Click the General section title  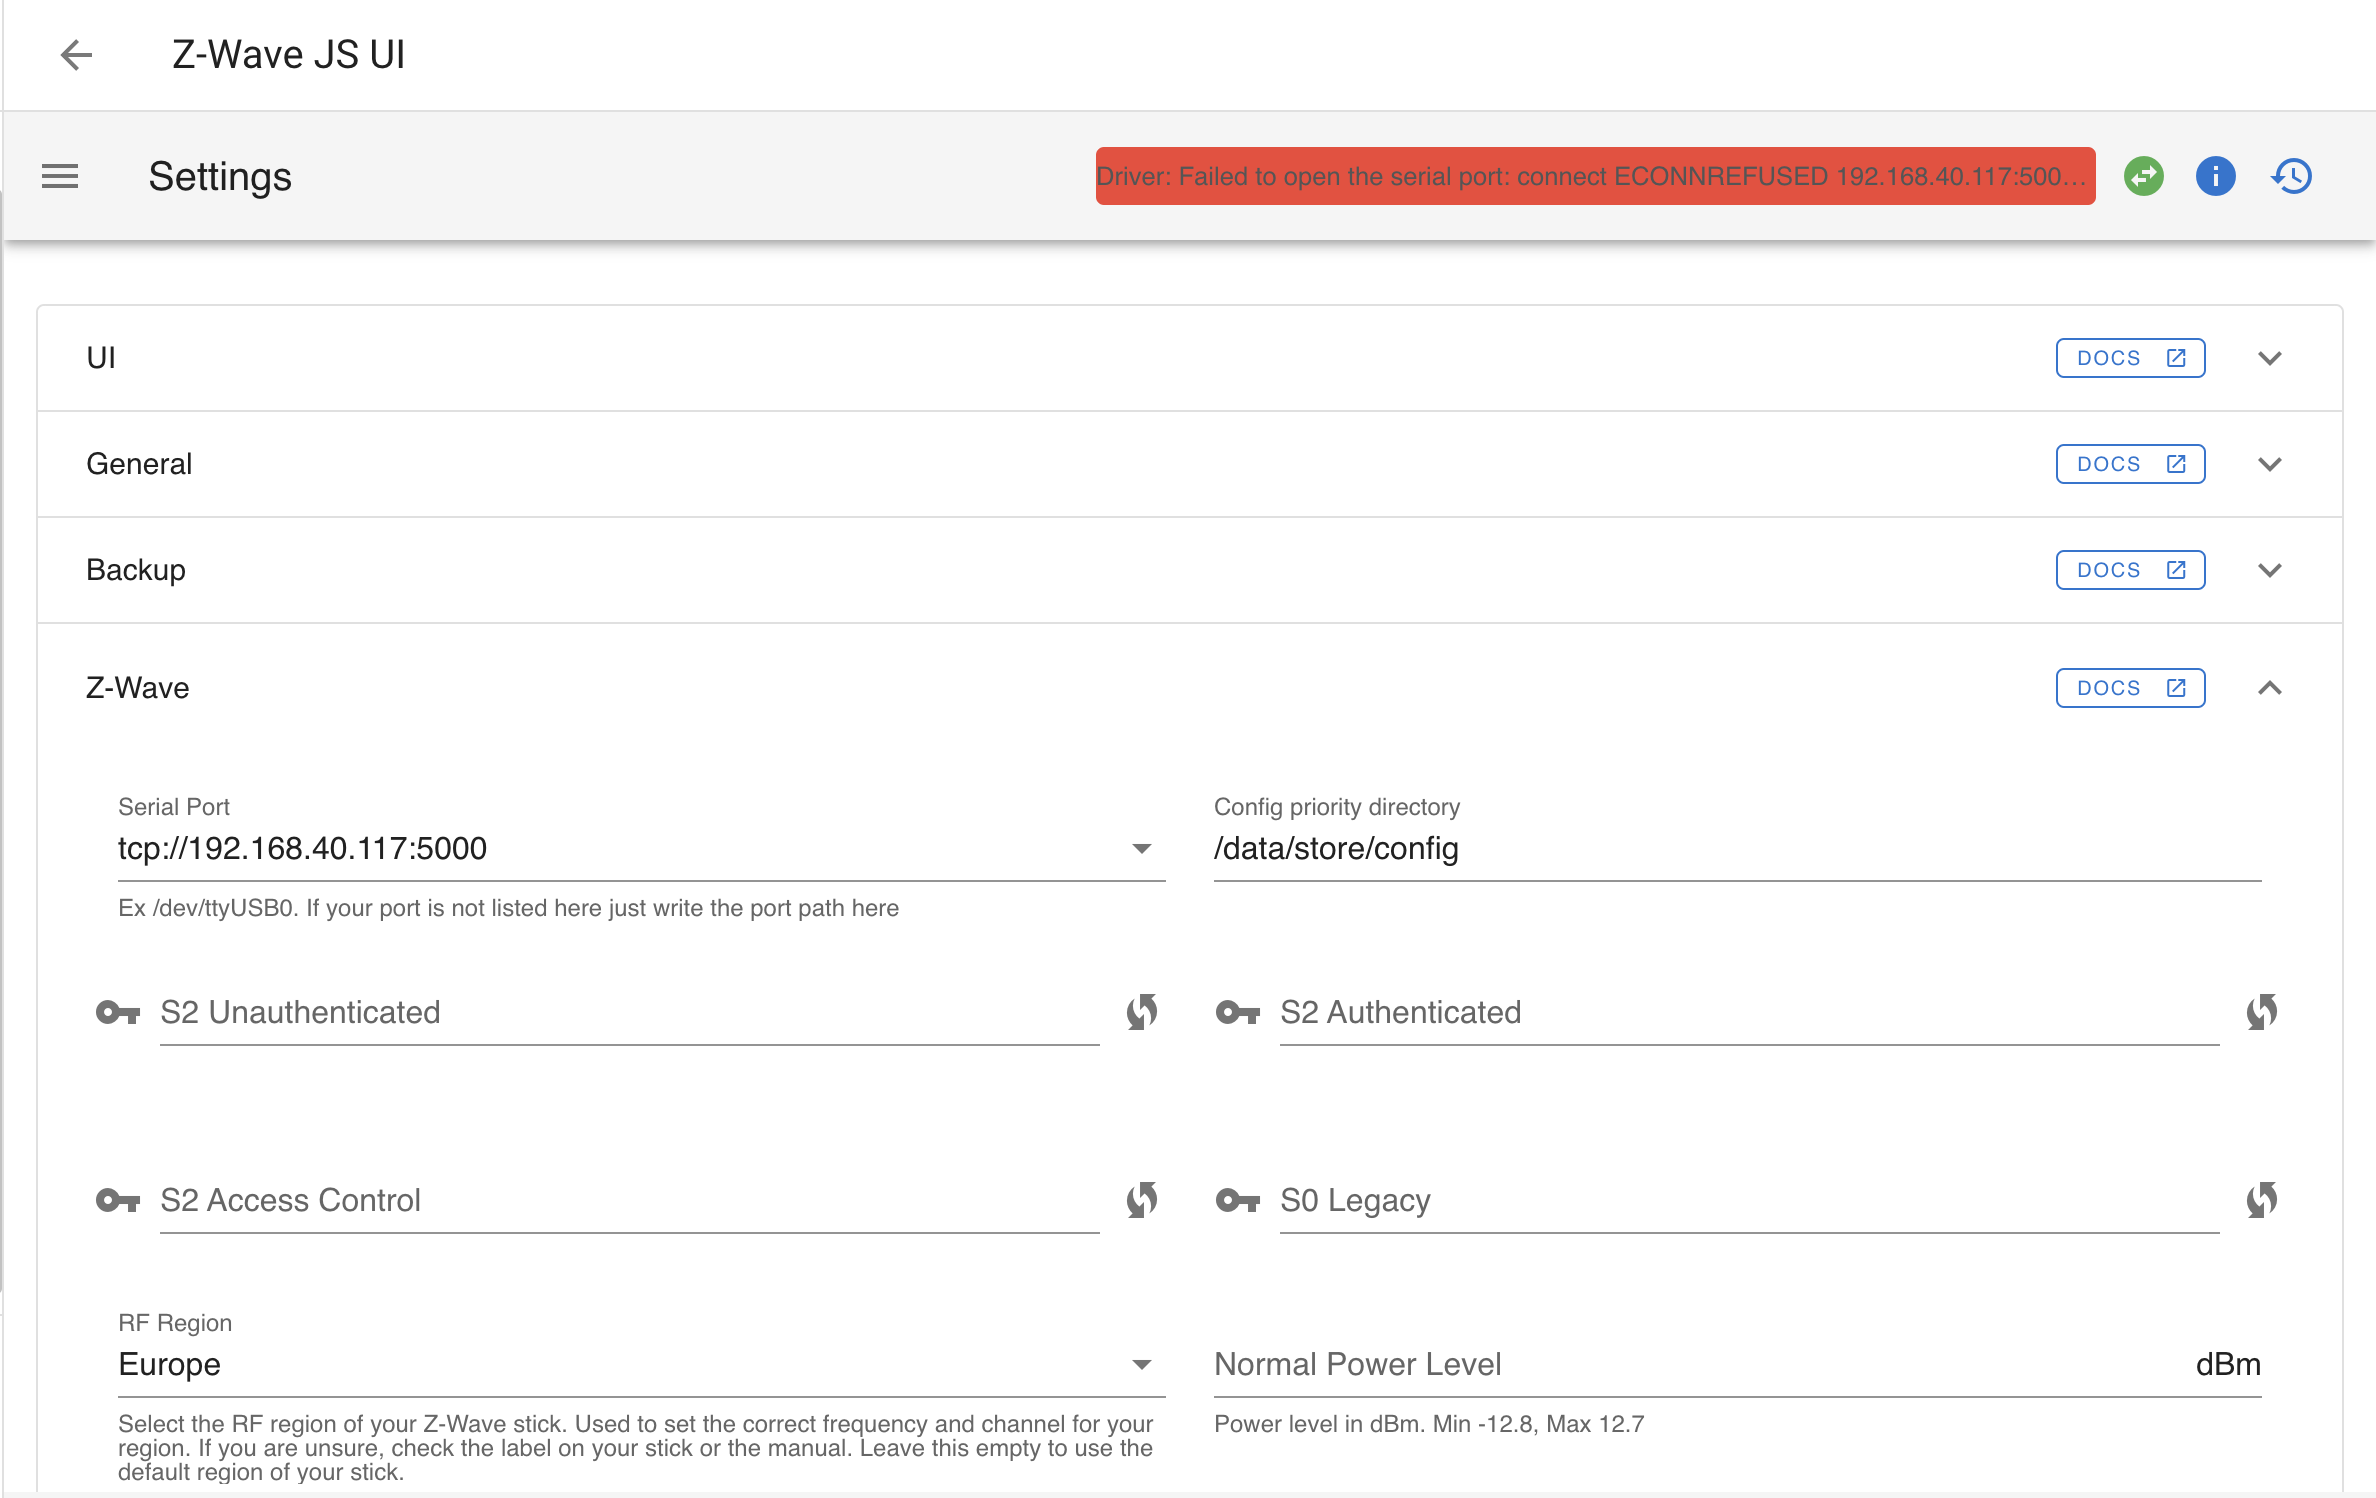139,464
